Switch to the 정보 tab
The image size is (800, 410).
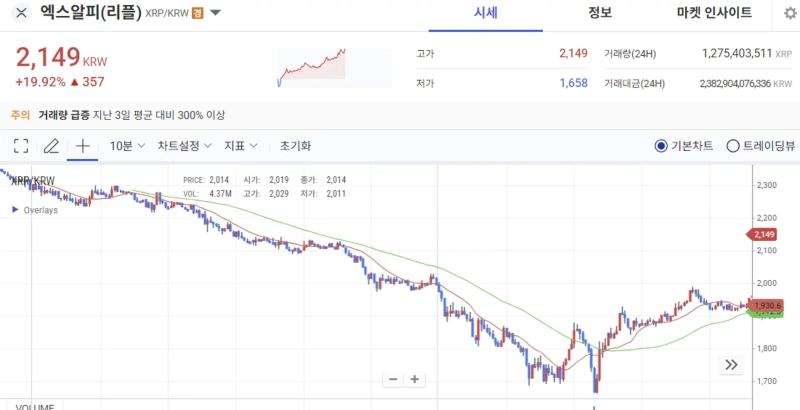[600, 13]
